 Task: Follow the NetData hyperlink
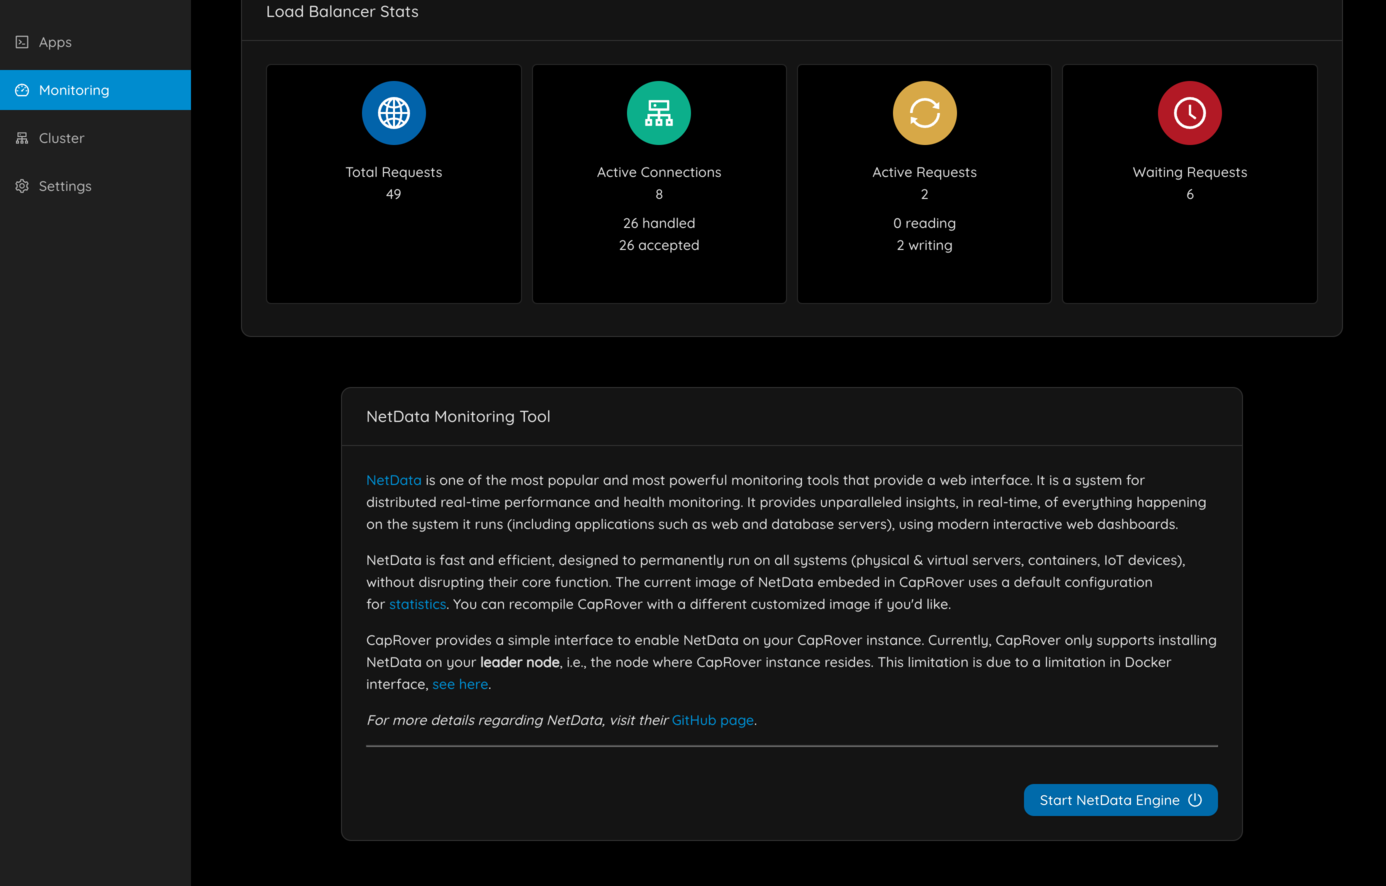394,480
